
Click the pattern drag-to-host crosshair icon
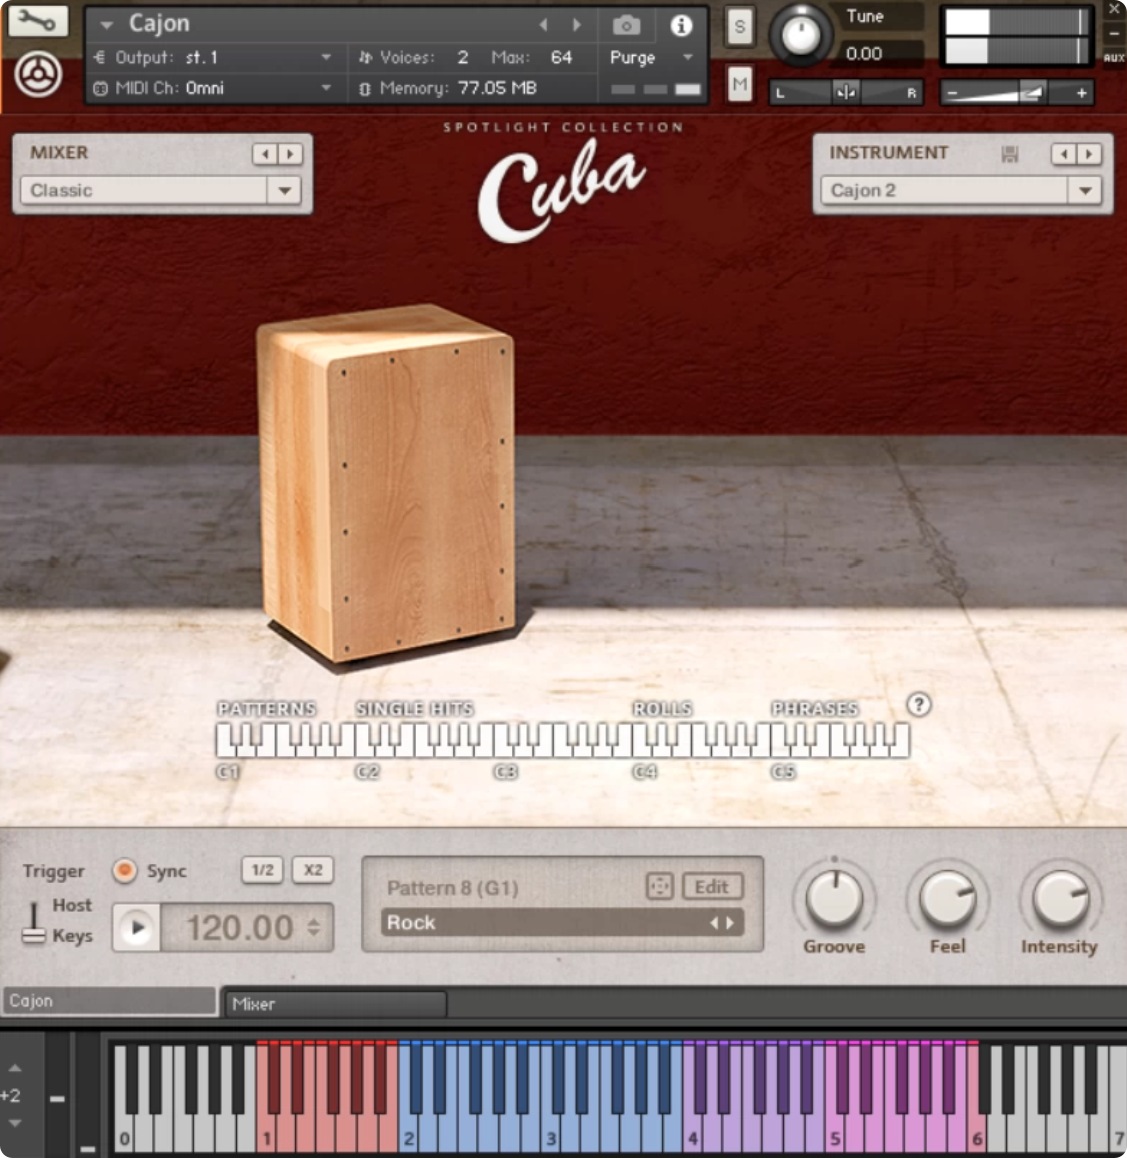click(660, 886)
